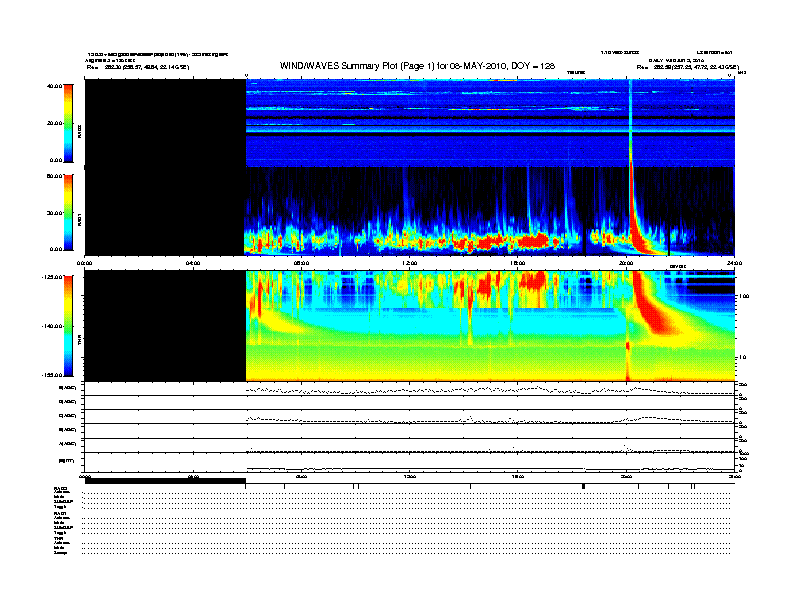Click the 08:00 label under the RAD1 panel
The height and width of the screenshot is (612, 792).
point(301,263)
